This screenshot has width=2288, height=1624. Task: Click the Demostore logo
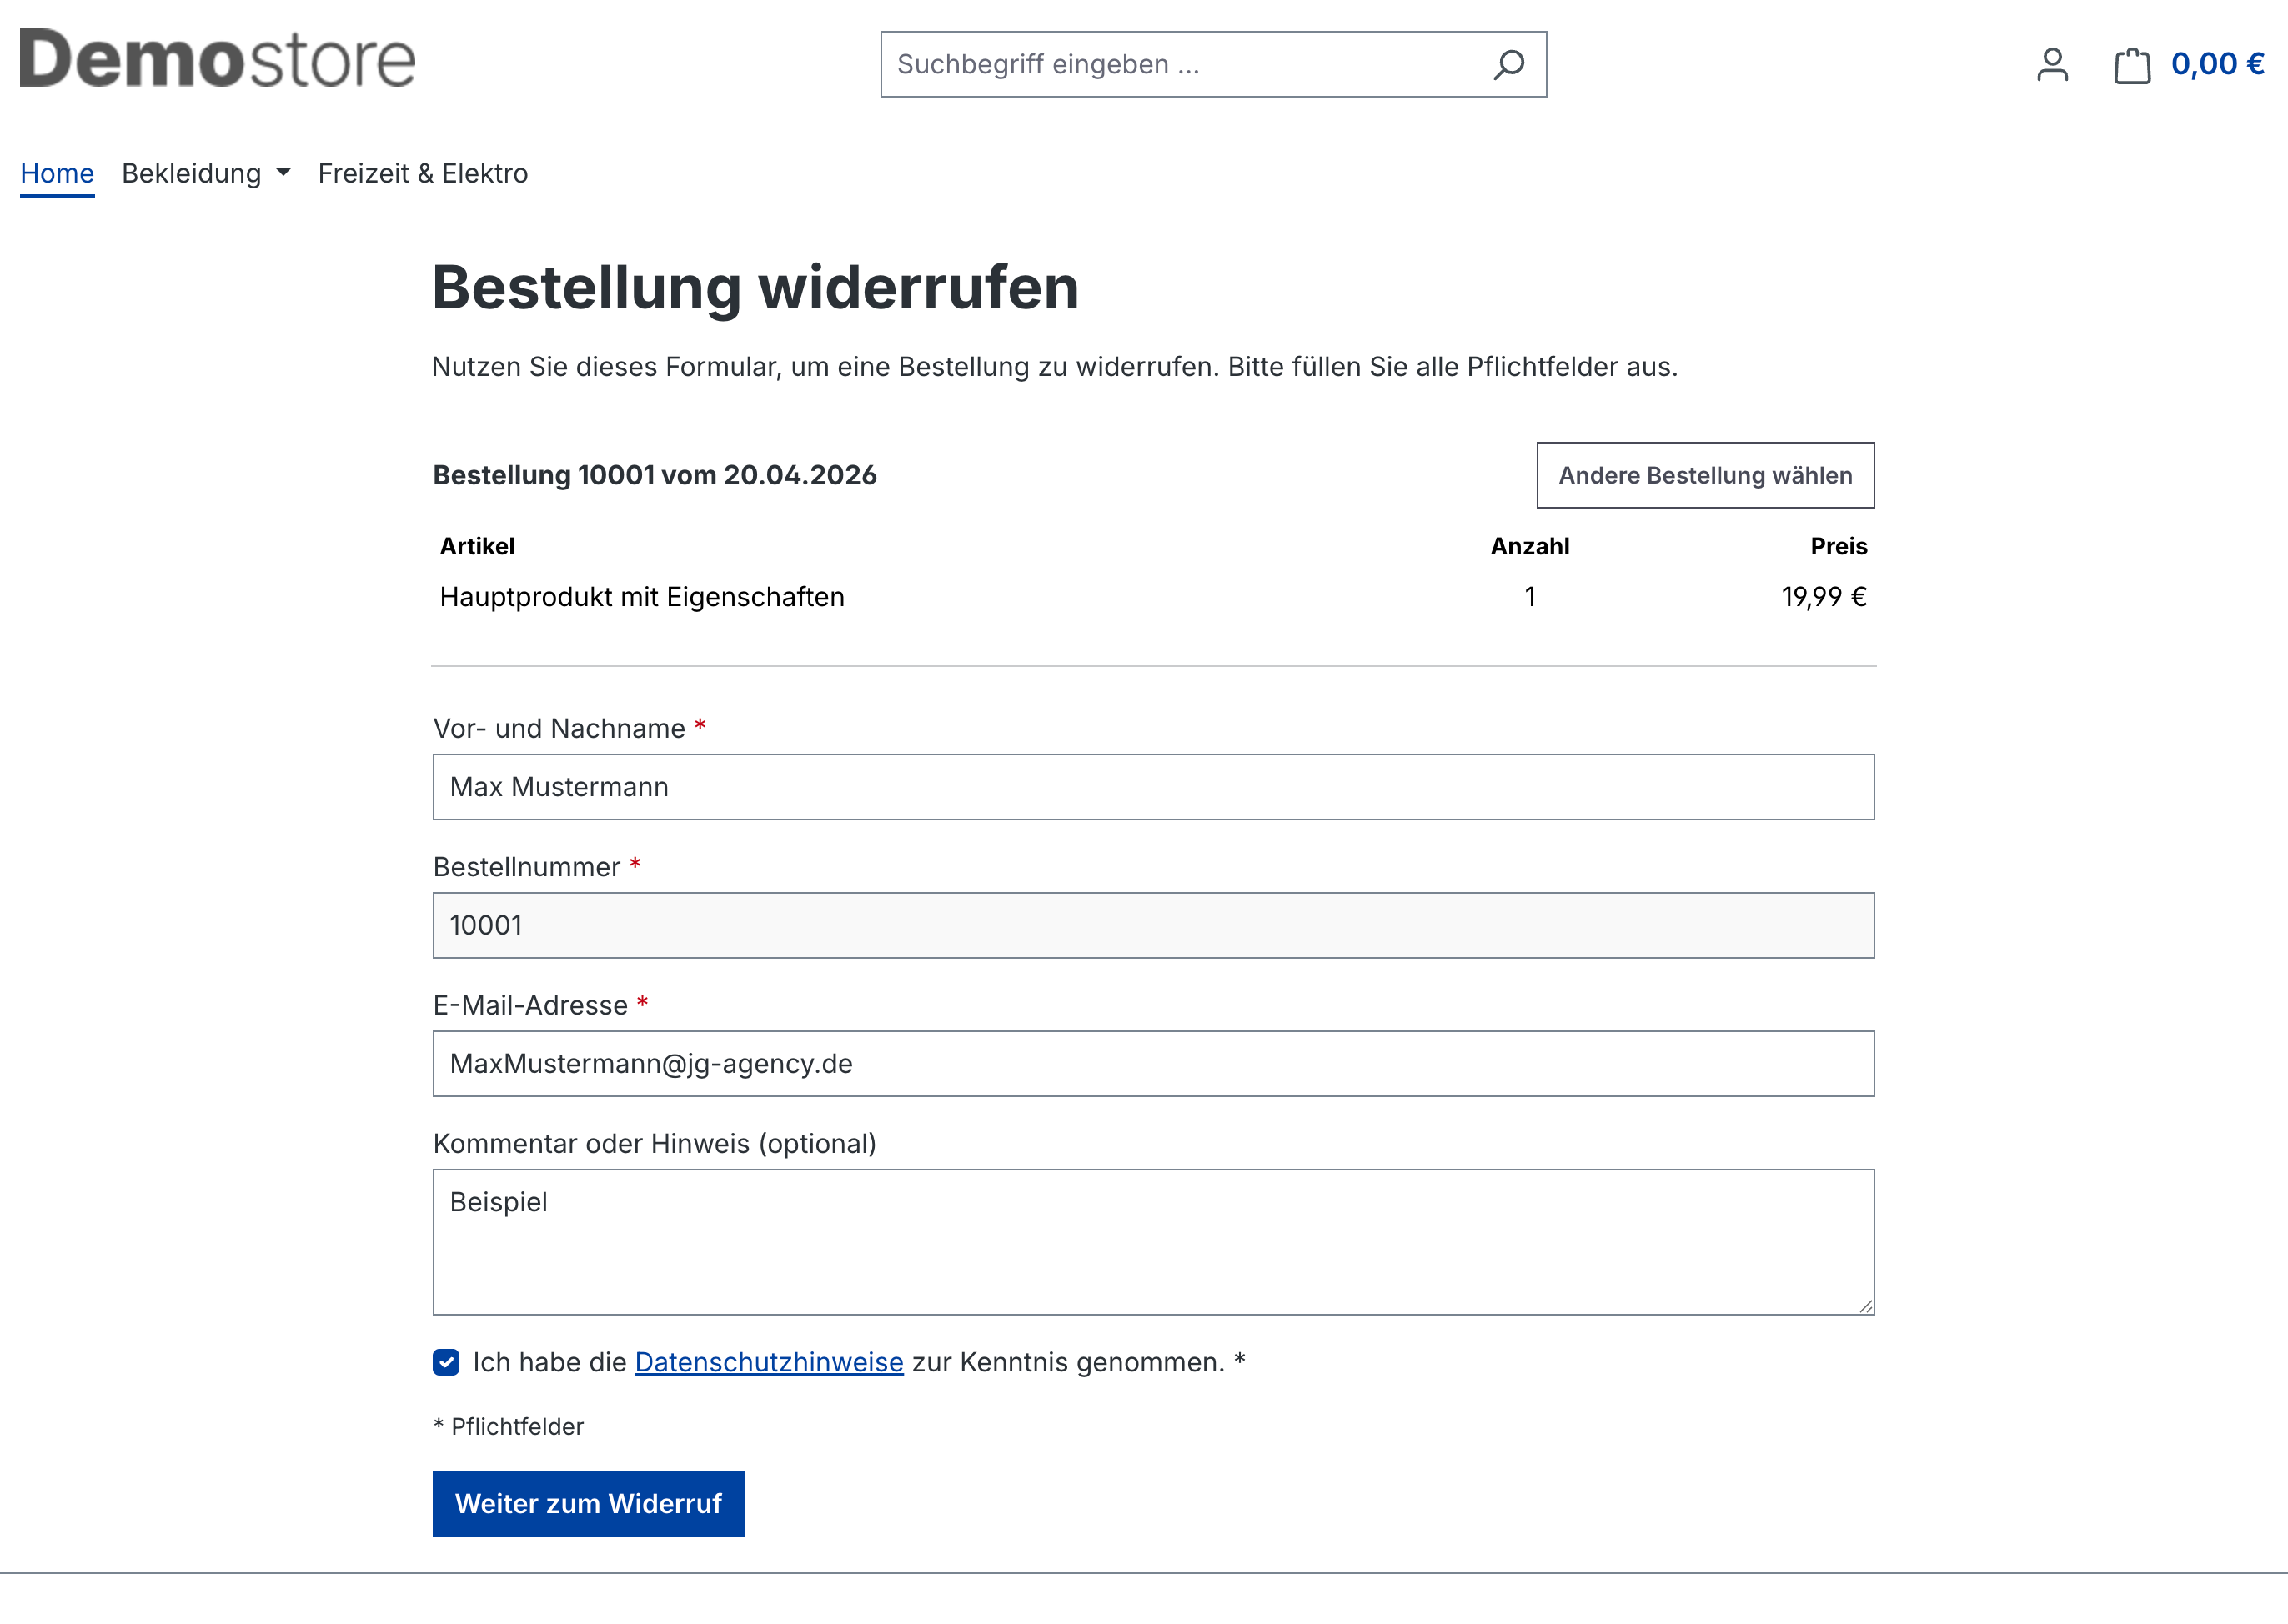pyautogui.click(x=217, y=58)
